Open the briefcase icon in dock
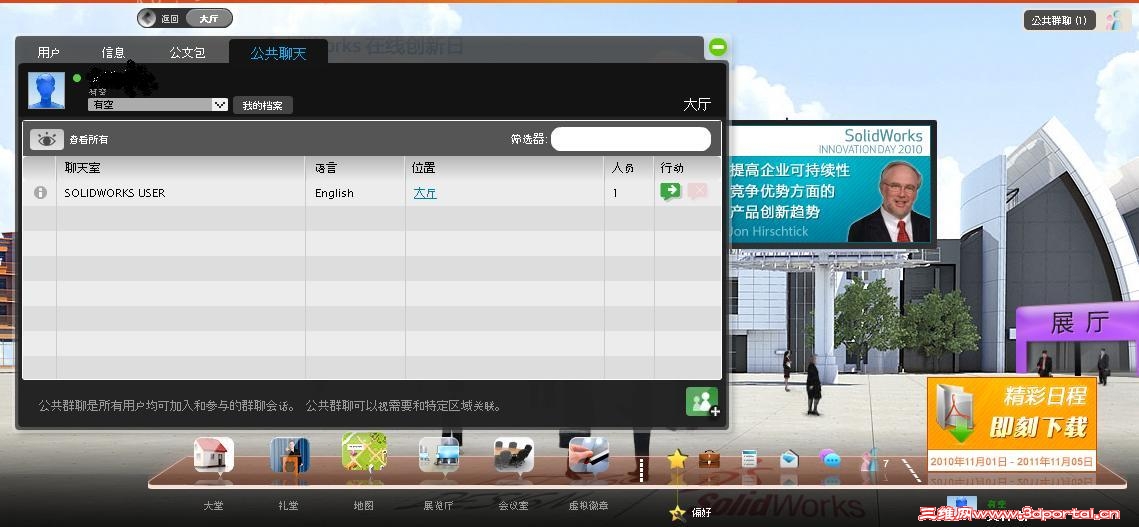1139x527 pixels. tap(709, 459)
